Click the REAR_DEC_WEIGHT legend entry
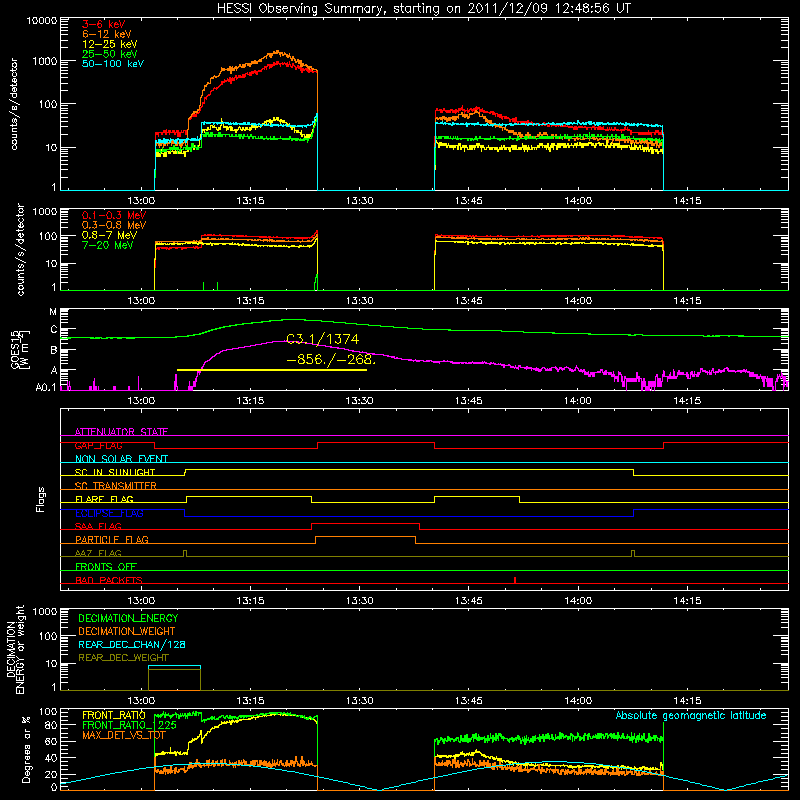 point(123,658)
